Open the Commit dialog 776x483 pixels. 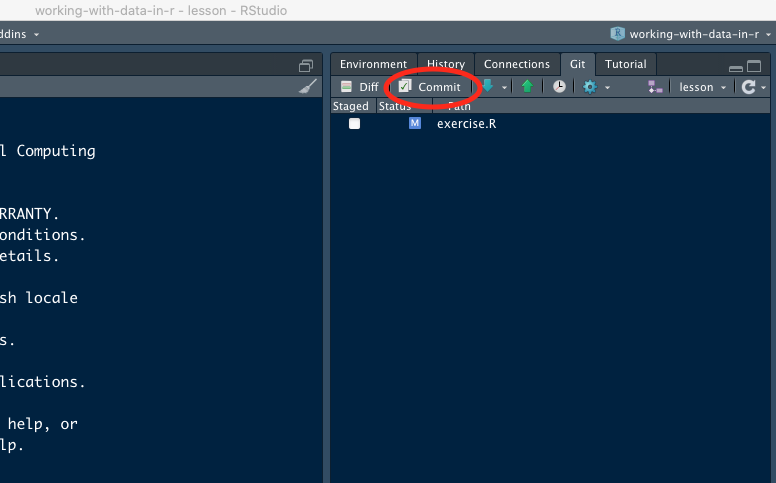click(x=430, y=87)
